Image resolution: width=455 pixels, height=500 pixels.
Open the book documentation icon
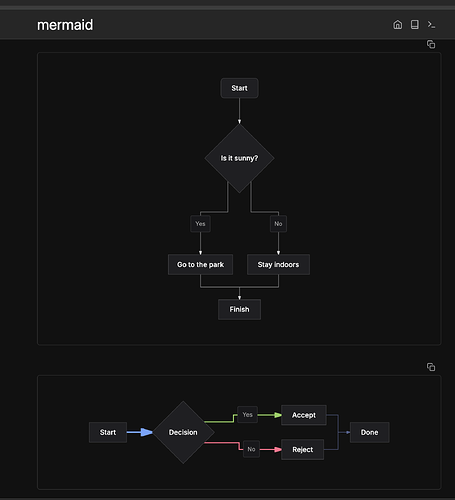point(414,25)
